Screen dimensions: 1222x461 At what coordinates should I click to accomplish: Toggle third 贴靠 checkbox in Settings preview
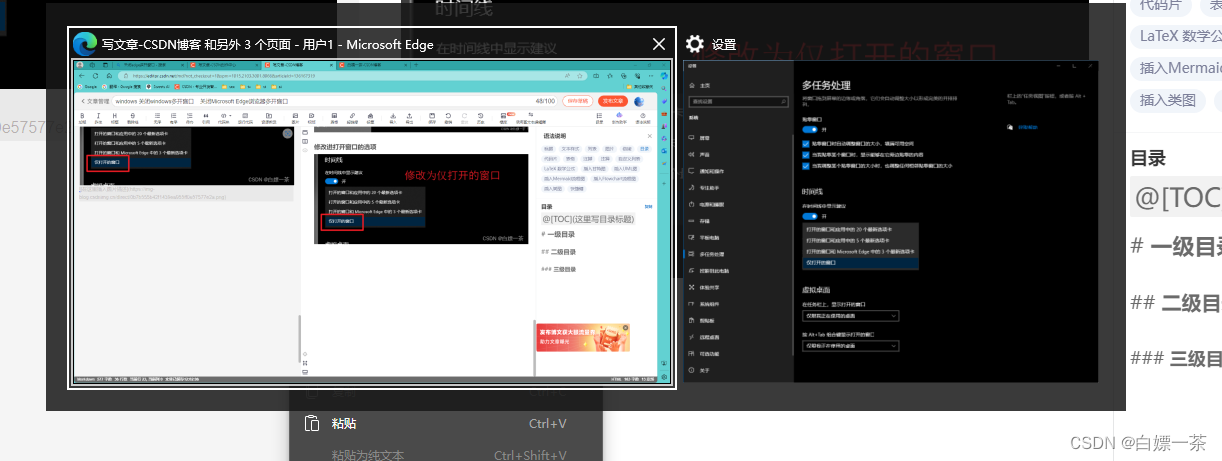point(806,165)
